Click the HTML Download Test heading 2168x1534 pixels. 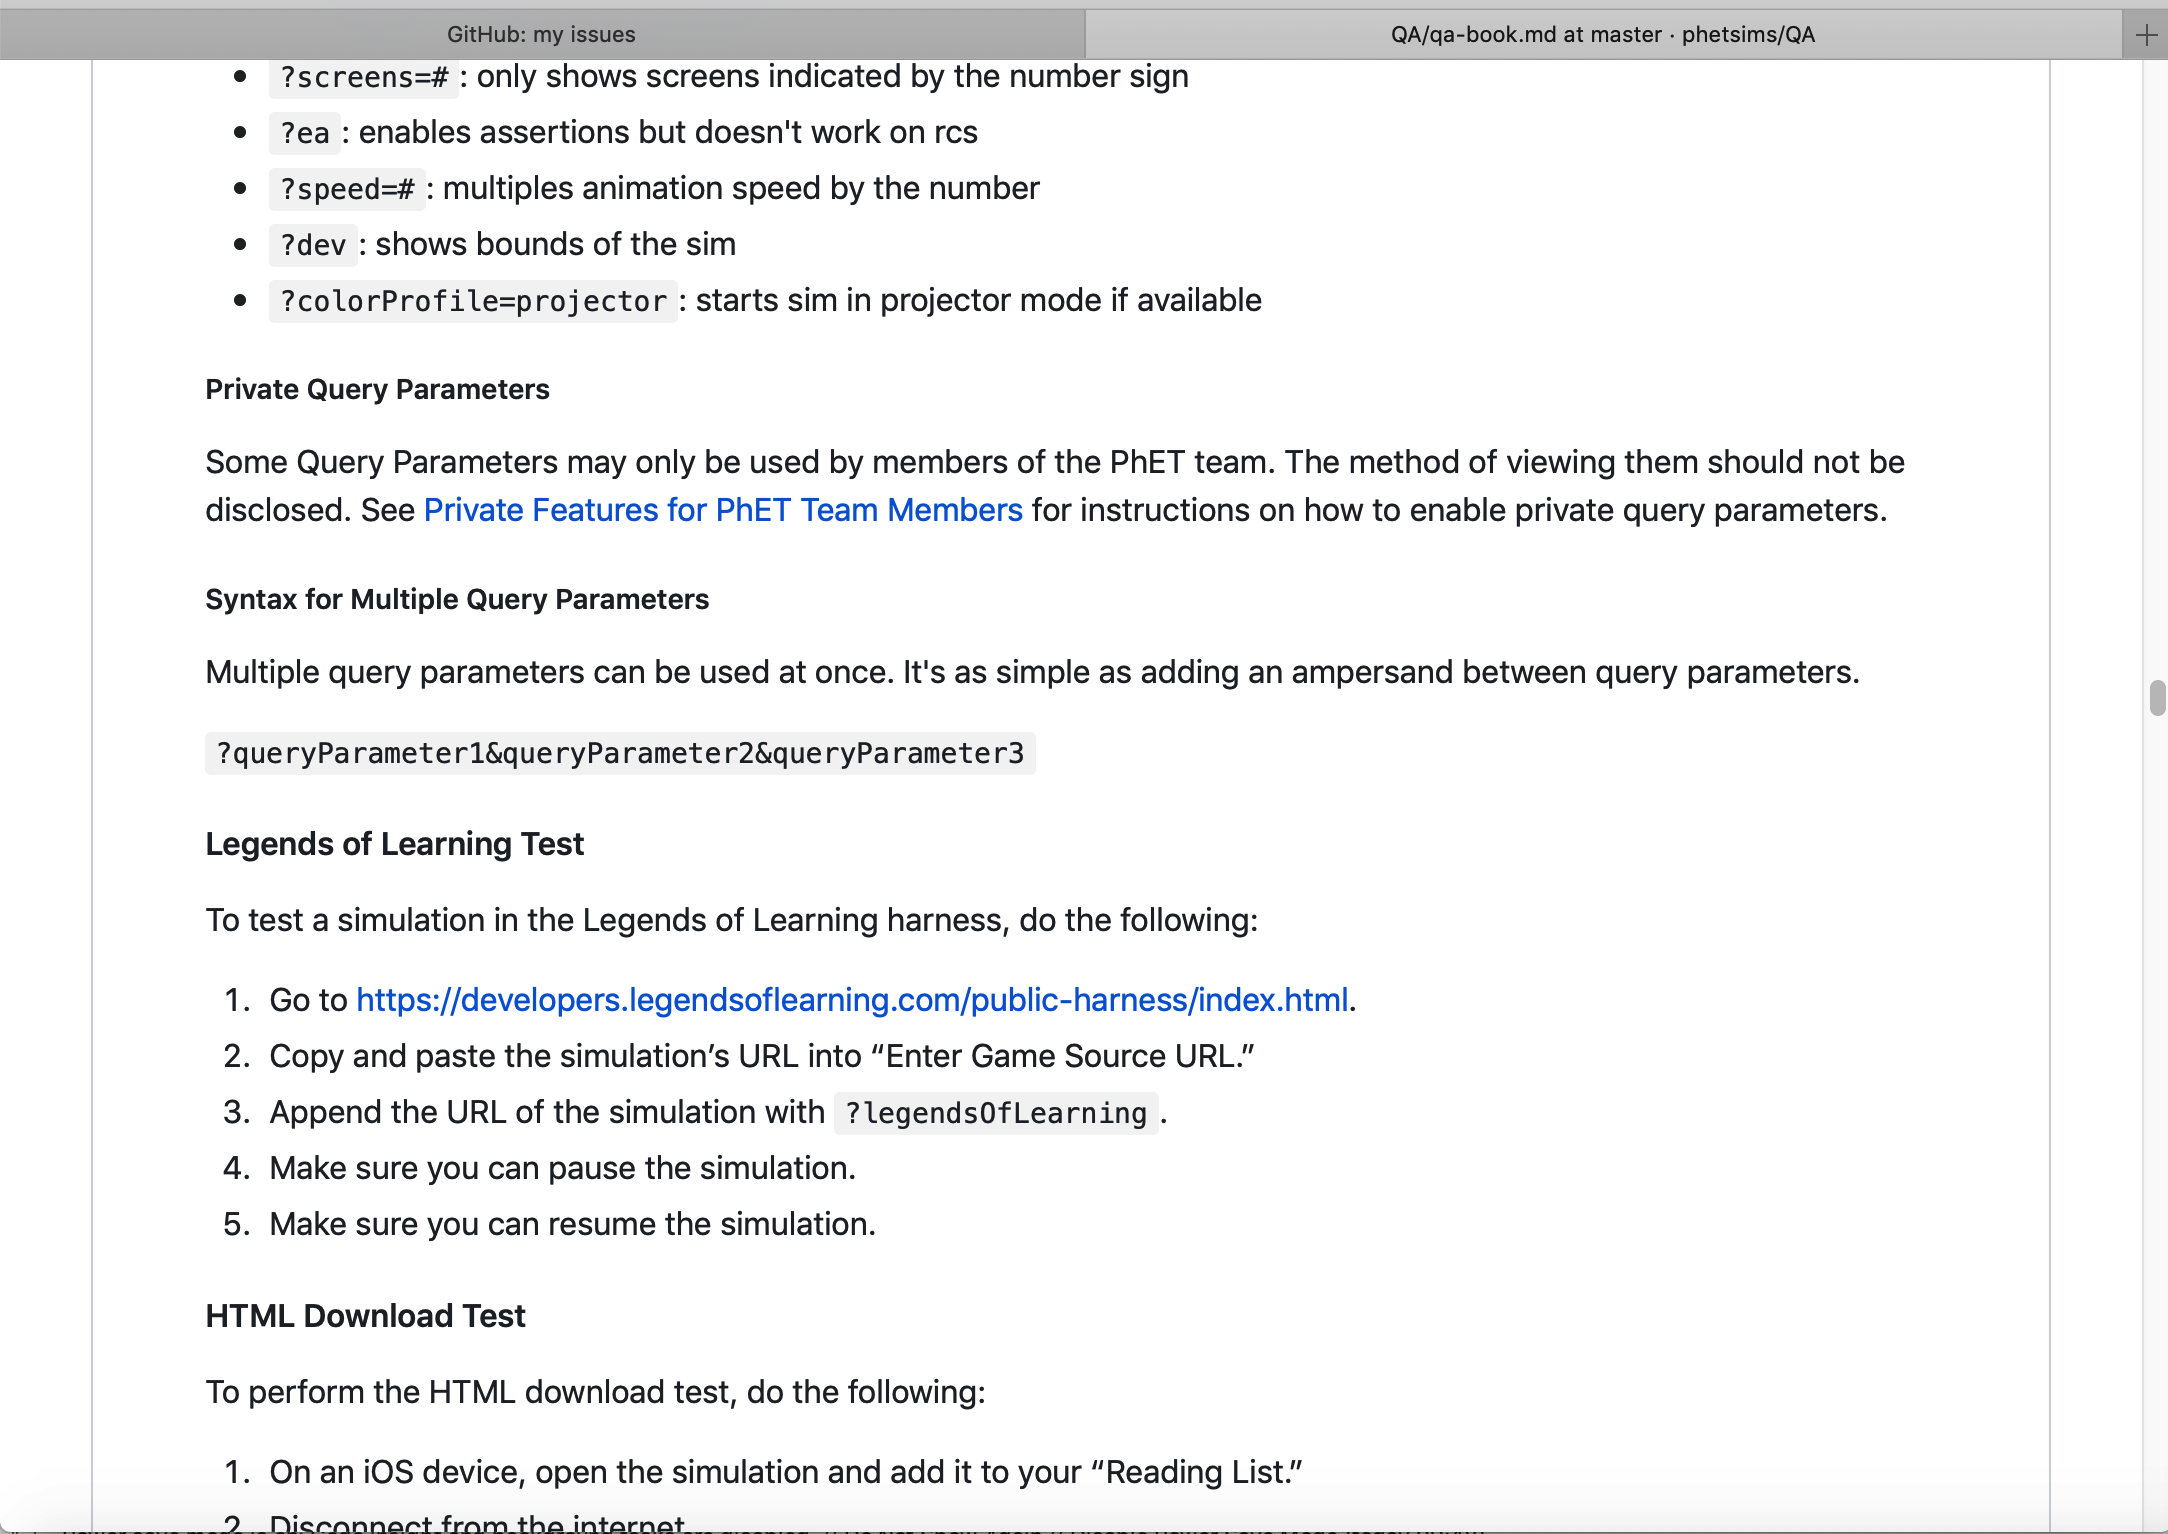(365, 1316)
